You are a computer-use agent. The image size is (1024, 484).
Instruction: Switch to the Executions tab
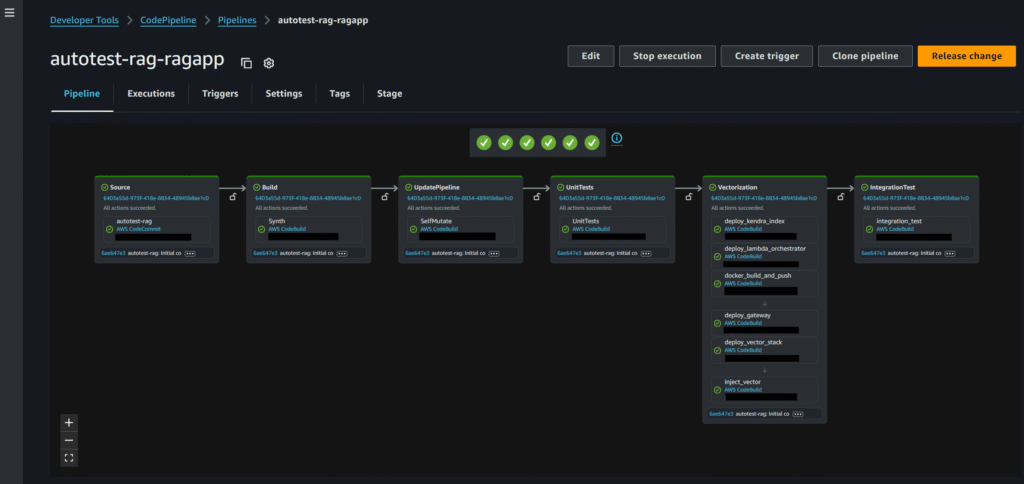151,94
